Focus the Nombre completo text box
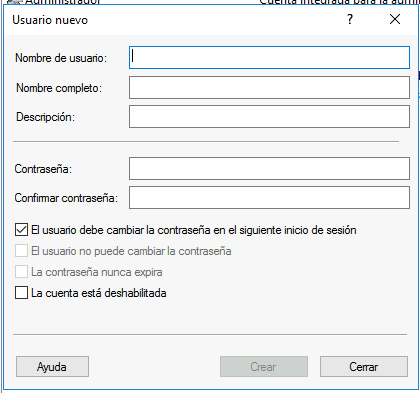This screenshot has height=393, width=420. 269,87
